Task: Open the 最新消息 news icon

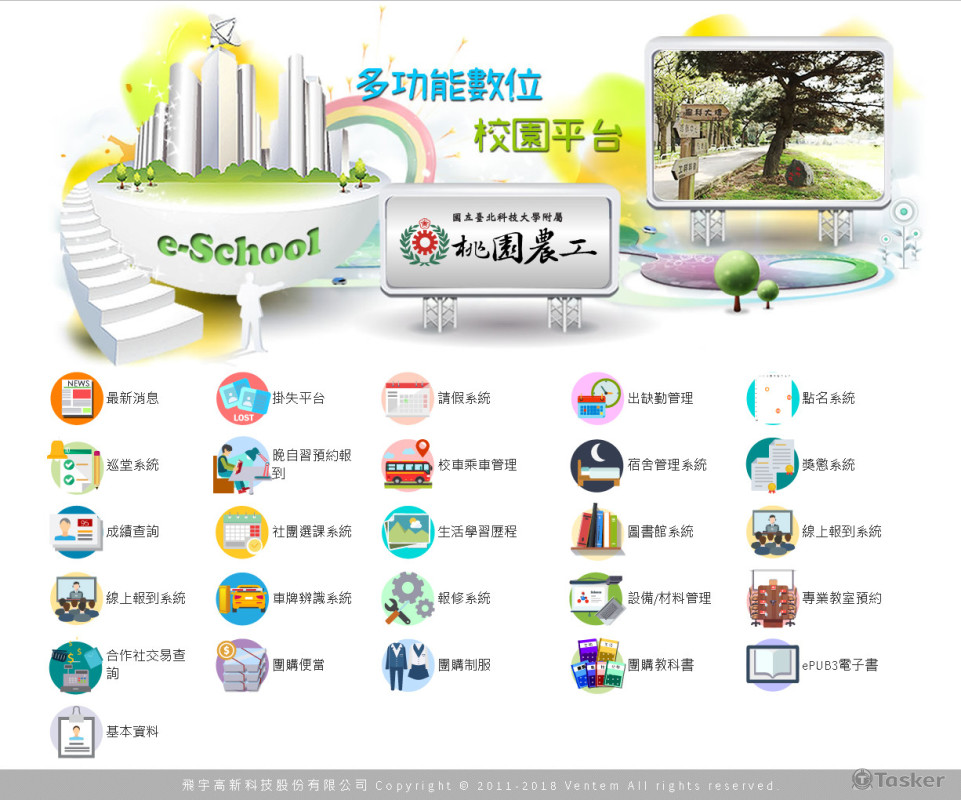Action: [x=76, y=398]
